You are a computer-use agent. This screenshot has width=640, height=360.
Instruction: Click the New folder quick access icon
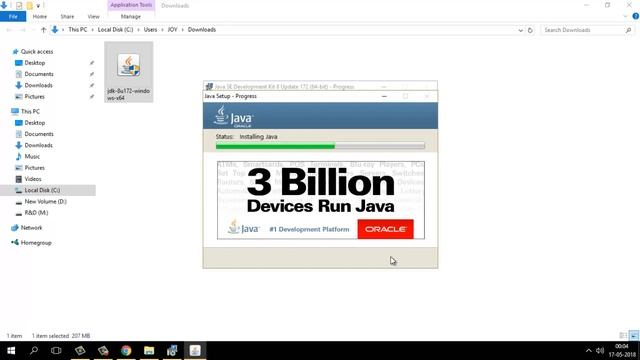tap(29, 6)
